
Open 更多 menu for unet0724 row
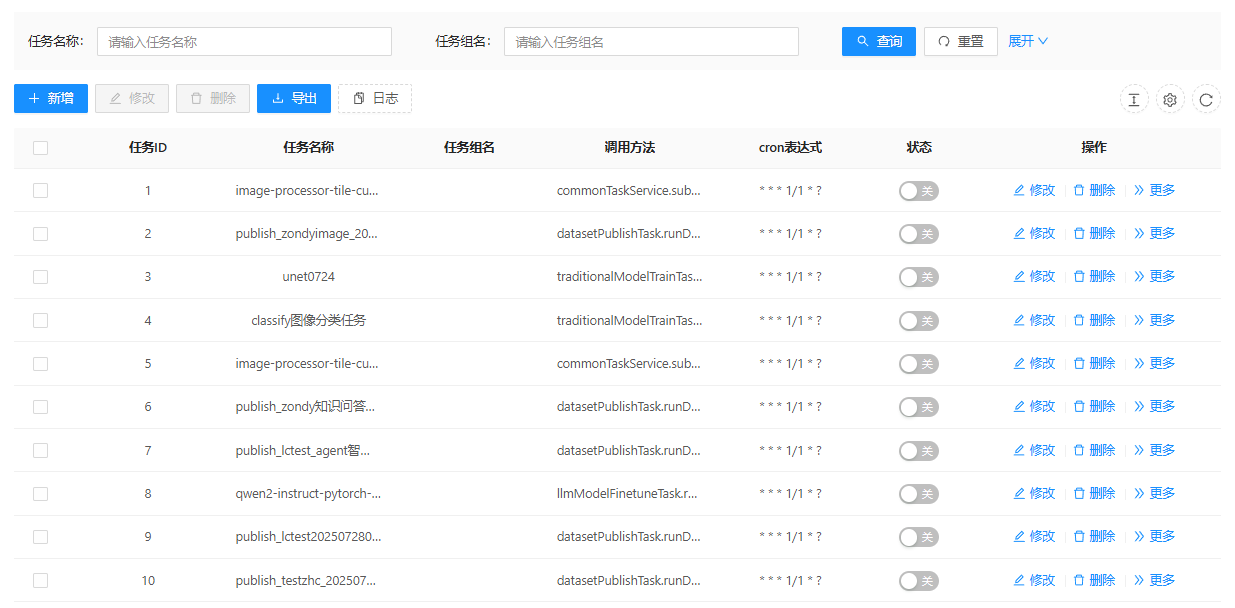[x=1154, y=276]
